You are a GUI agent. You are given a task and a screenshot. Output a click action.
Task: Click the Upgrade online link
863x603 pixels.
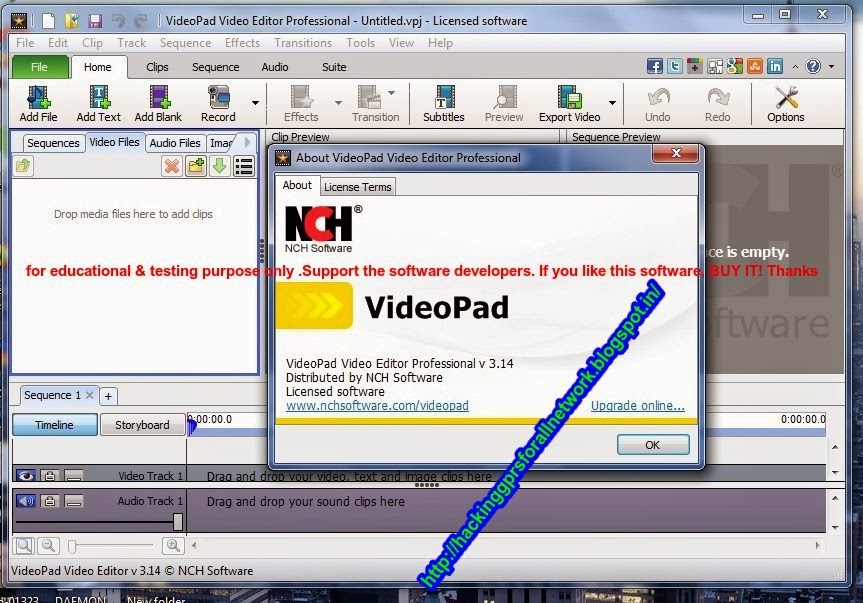tap(638, 405)
